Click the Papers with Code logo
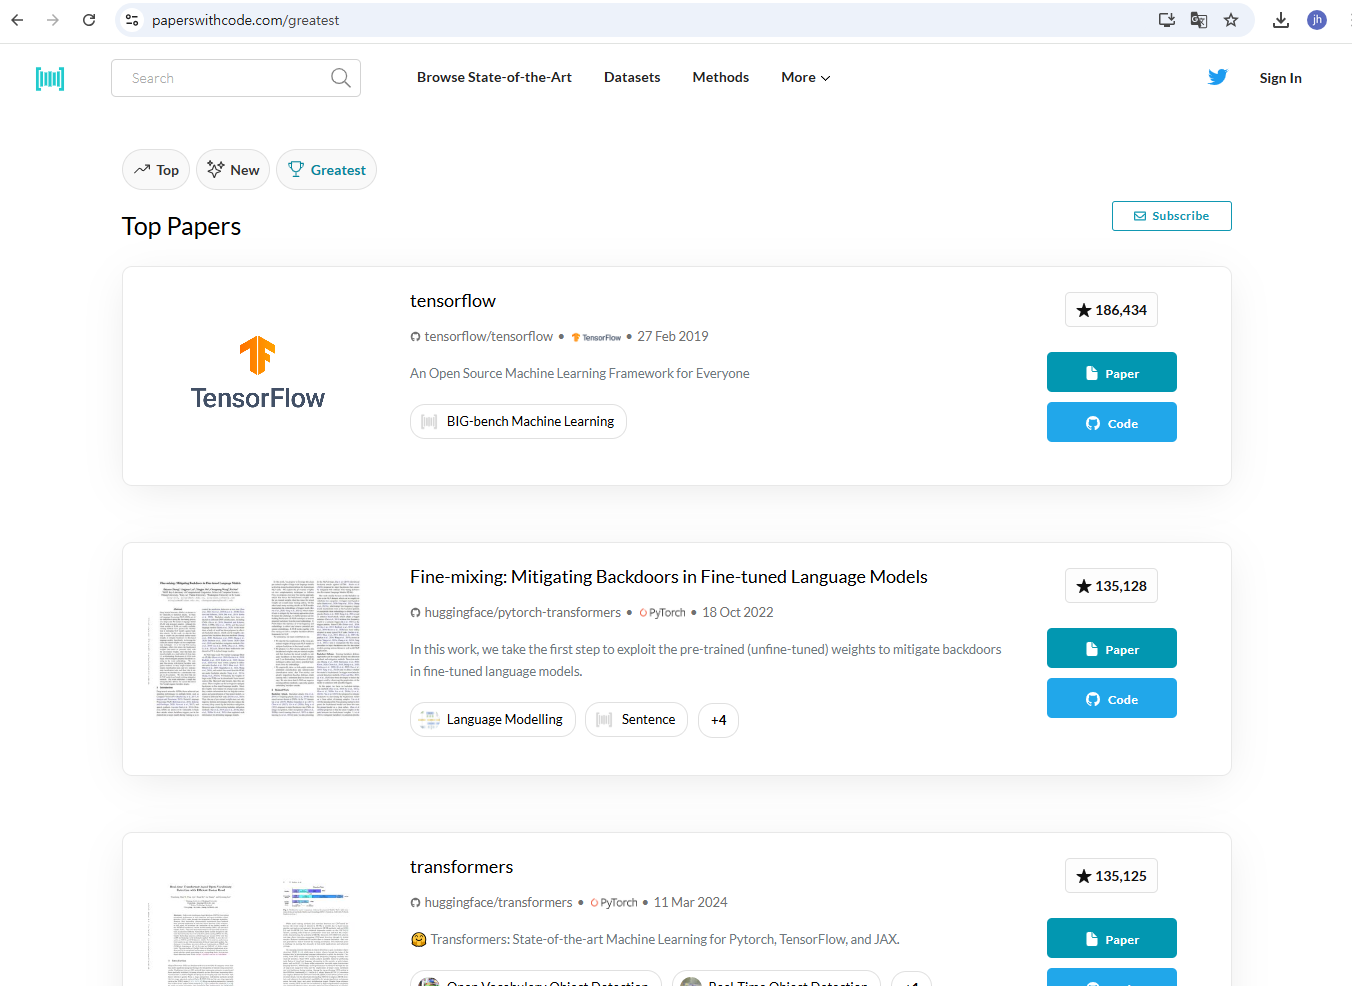The height and width of the screenshot is (986, 1352). pyautogui.click(x=50, y=78)
